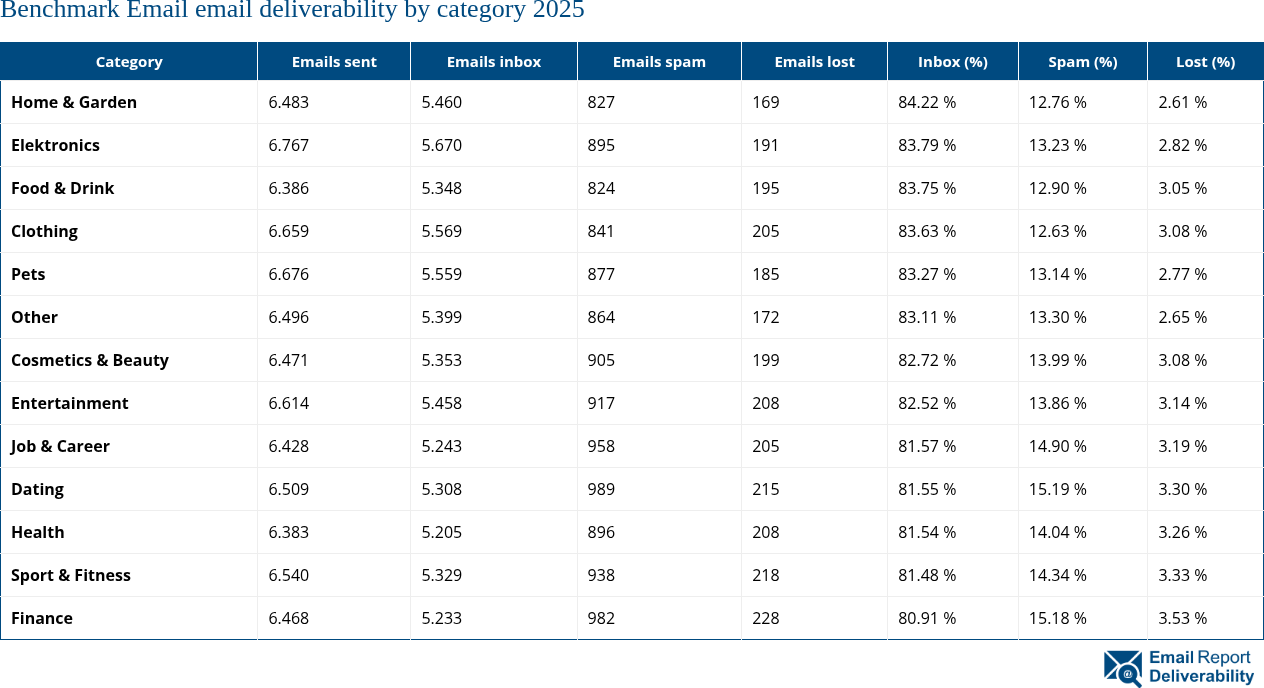Viewport: 1264px width, 688px height.
Task: Click the Job & Career category cell
Action: click(60, 446)
